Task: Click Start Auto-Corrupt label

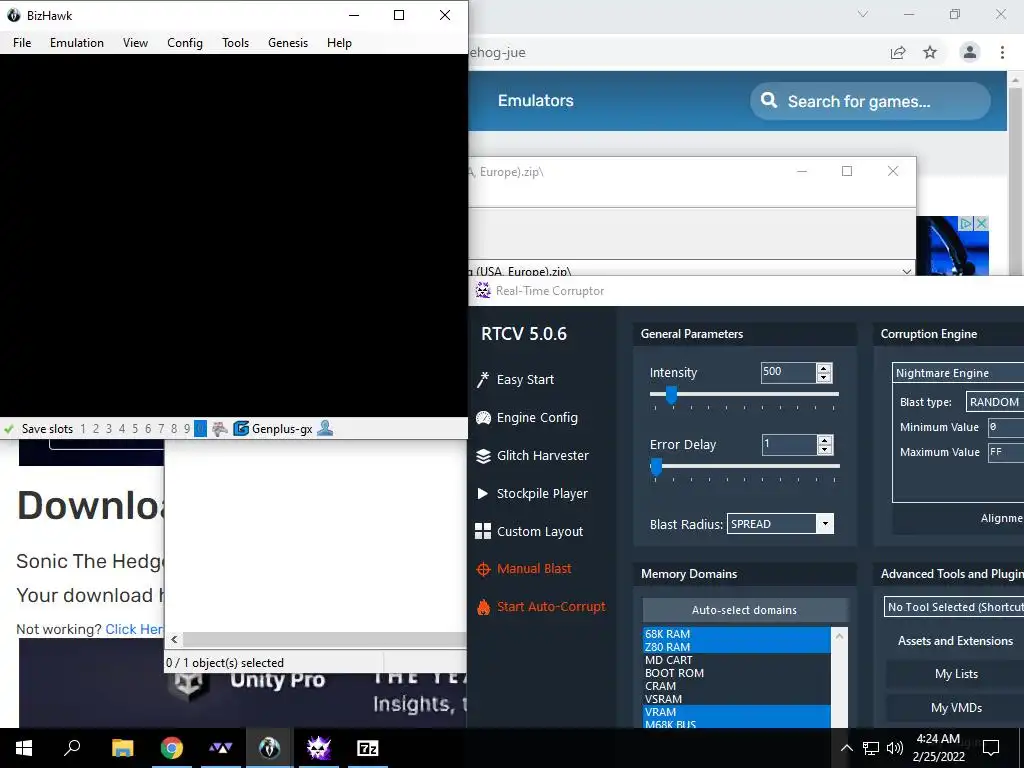Action: coord(551,607)
